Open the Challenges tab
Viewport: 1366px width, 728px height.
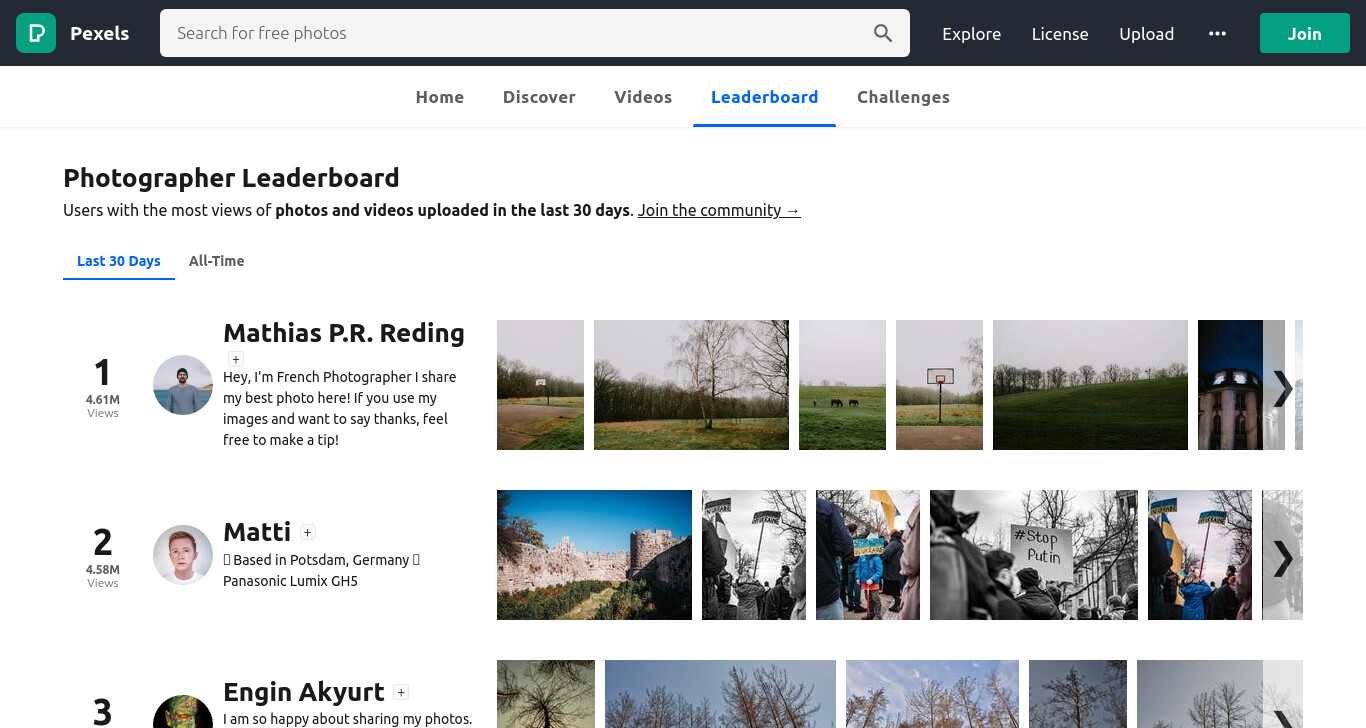pos(903,97)
